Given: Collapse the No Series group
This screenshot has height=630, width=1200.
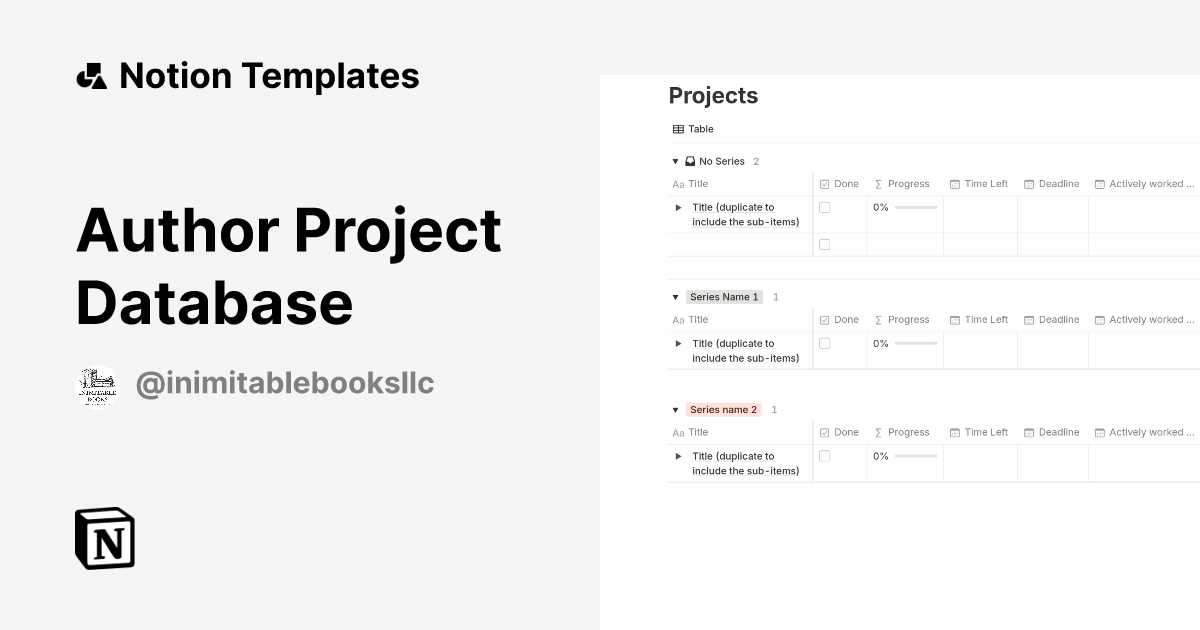Looking at the screenshot, I should [x=675, y=161].
